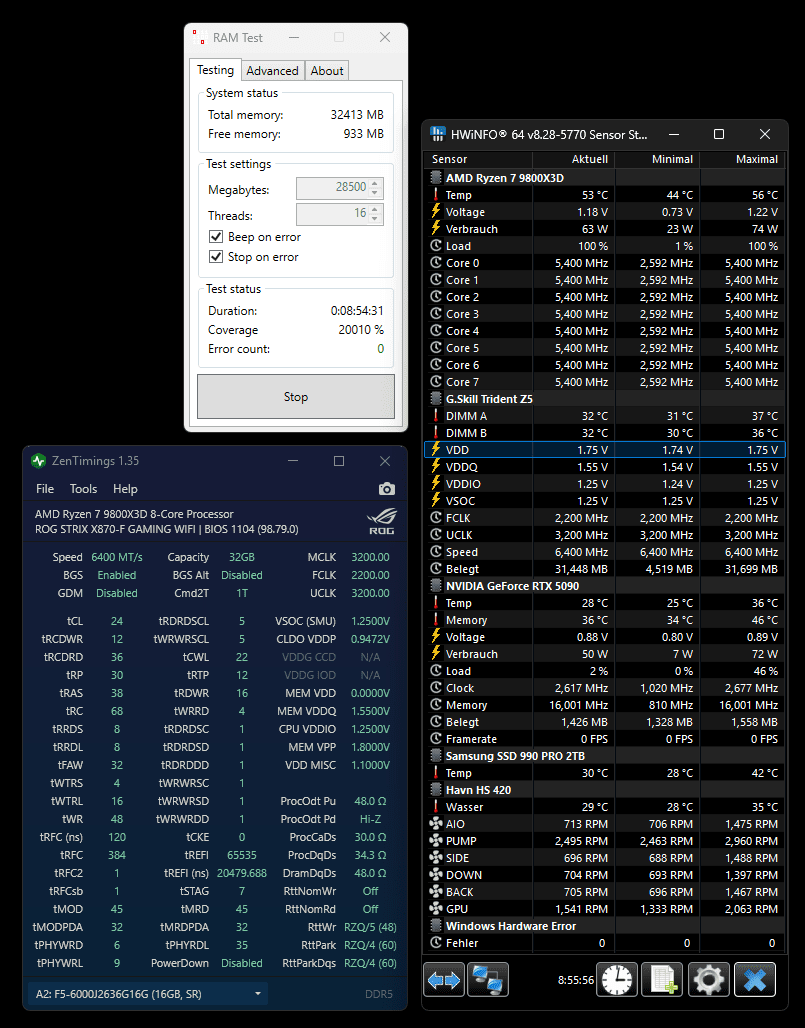The image size is (805, 1028).
Task: Click clock icon beside FCLK row
Action: (435, 517)
